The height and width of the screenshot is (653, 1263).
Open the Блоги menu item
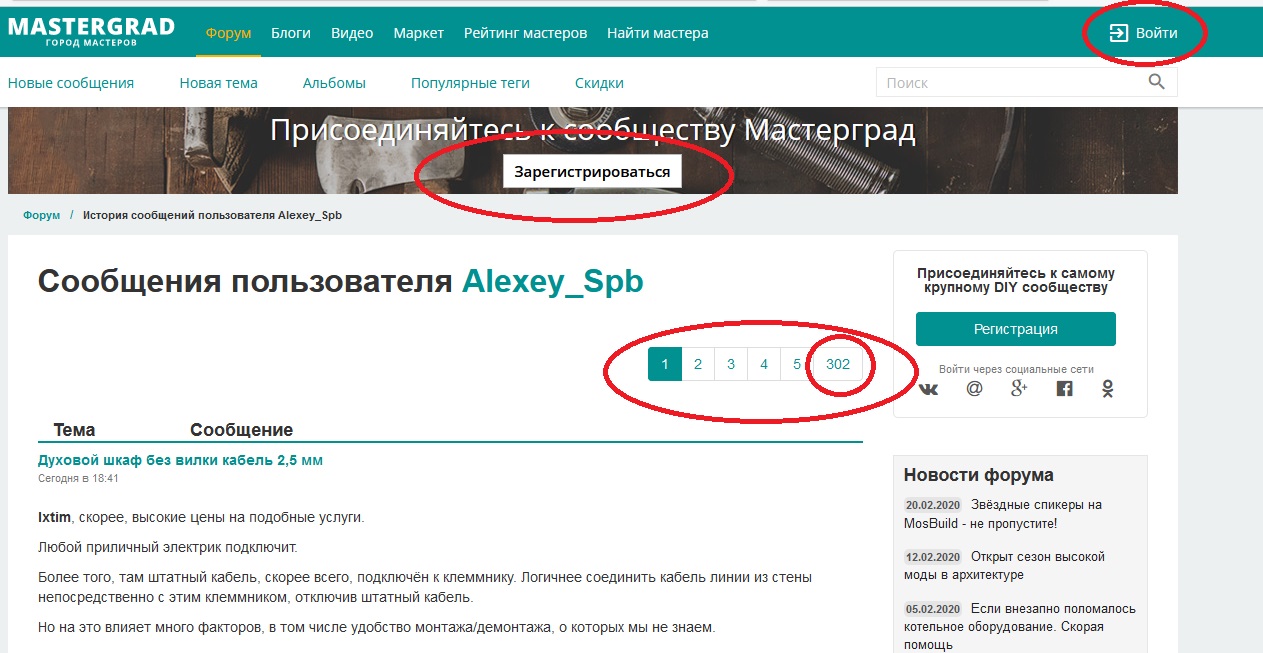click(291, 33)
